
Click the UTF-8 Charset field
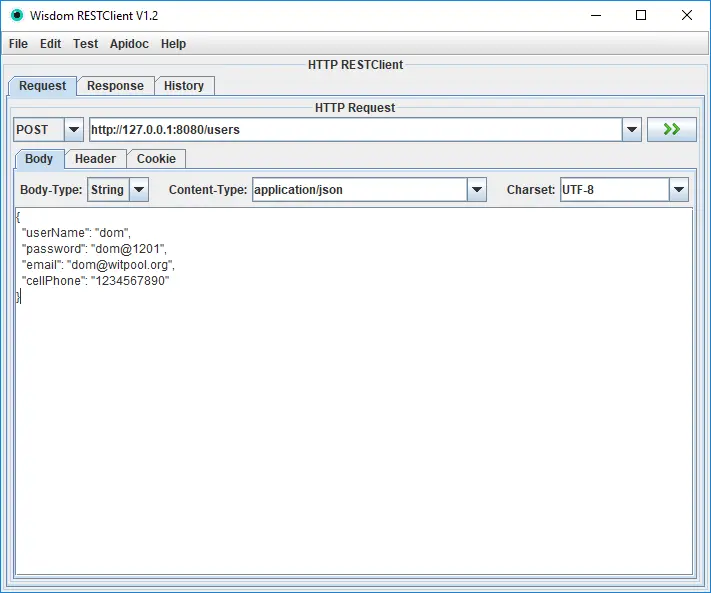[x=615, y=190]
